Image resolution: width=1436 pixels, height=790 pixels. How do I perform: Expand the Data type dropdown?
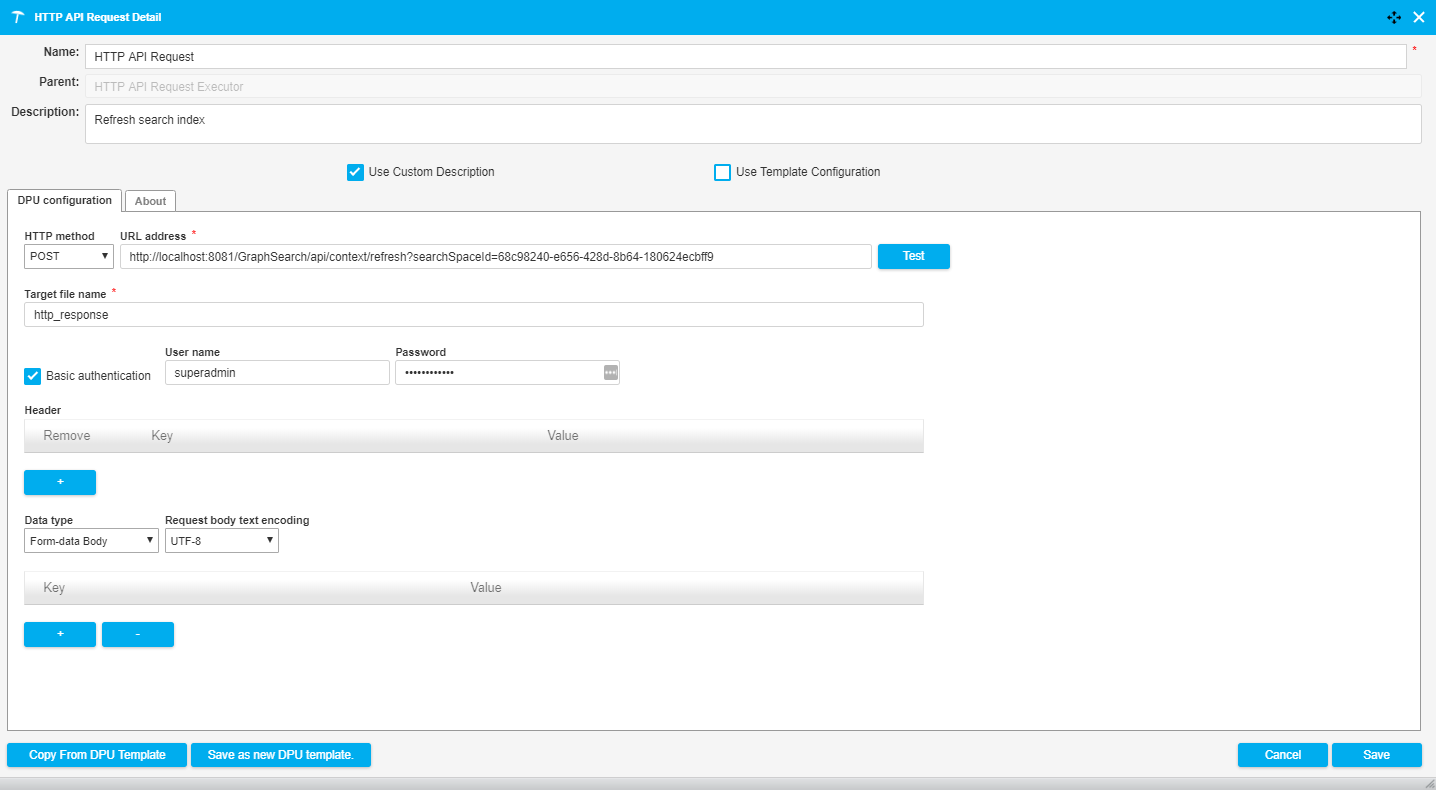coord(91,541)
